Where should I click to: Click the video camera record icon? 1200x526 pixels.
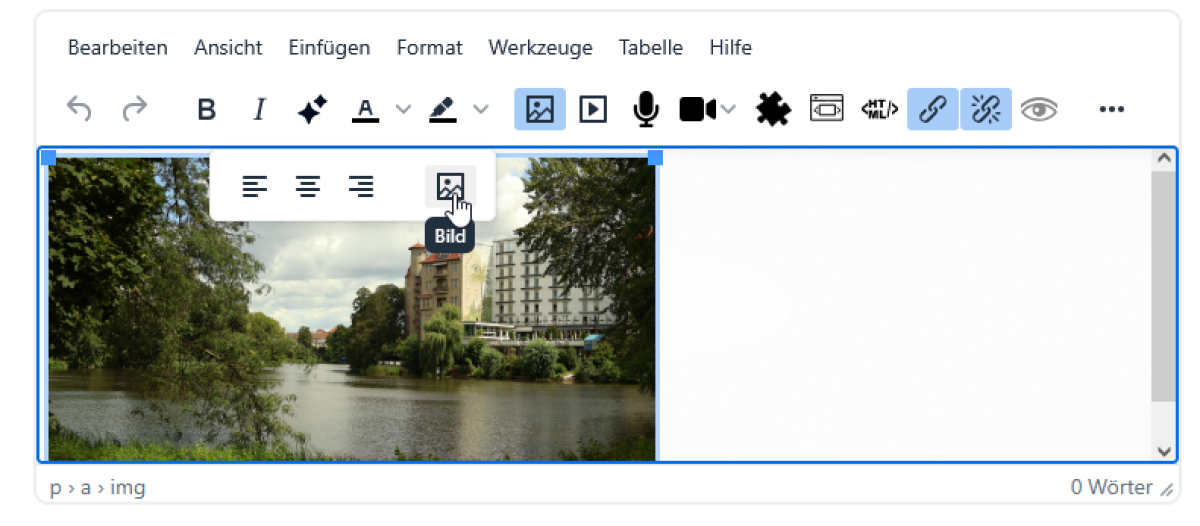(697, 109)
